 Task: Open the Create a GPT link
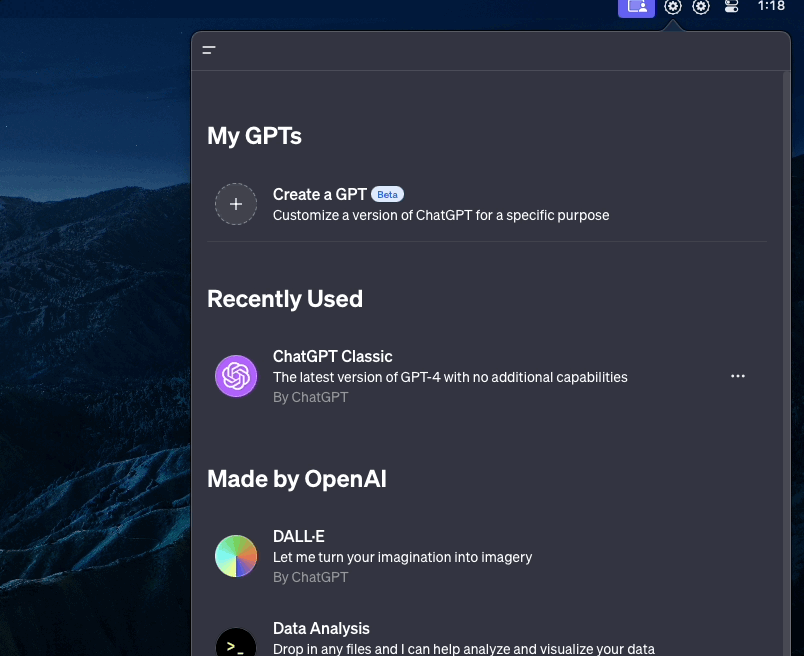click(x=319, y=194)
